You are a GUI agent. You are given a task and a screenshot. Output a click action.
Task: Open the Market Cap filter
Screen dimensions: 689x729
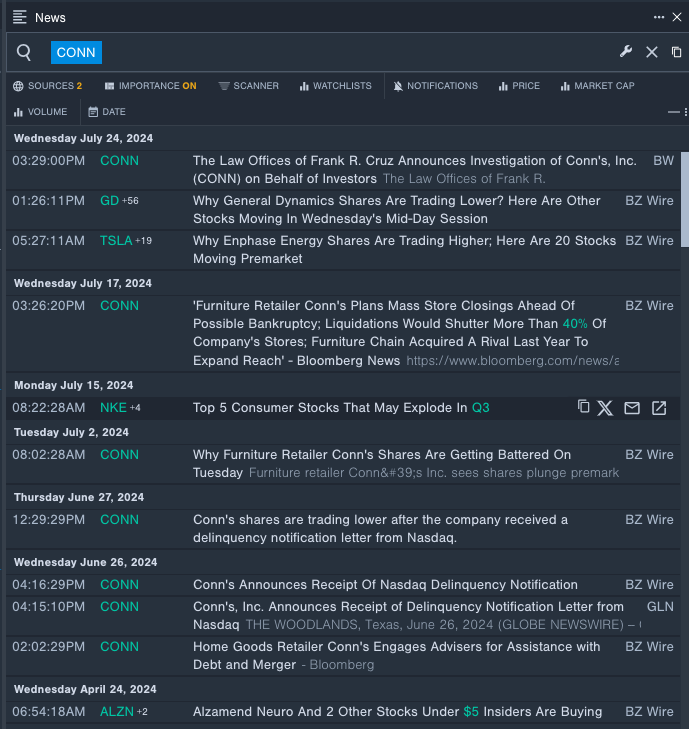[597, 86]
